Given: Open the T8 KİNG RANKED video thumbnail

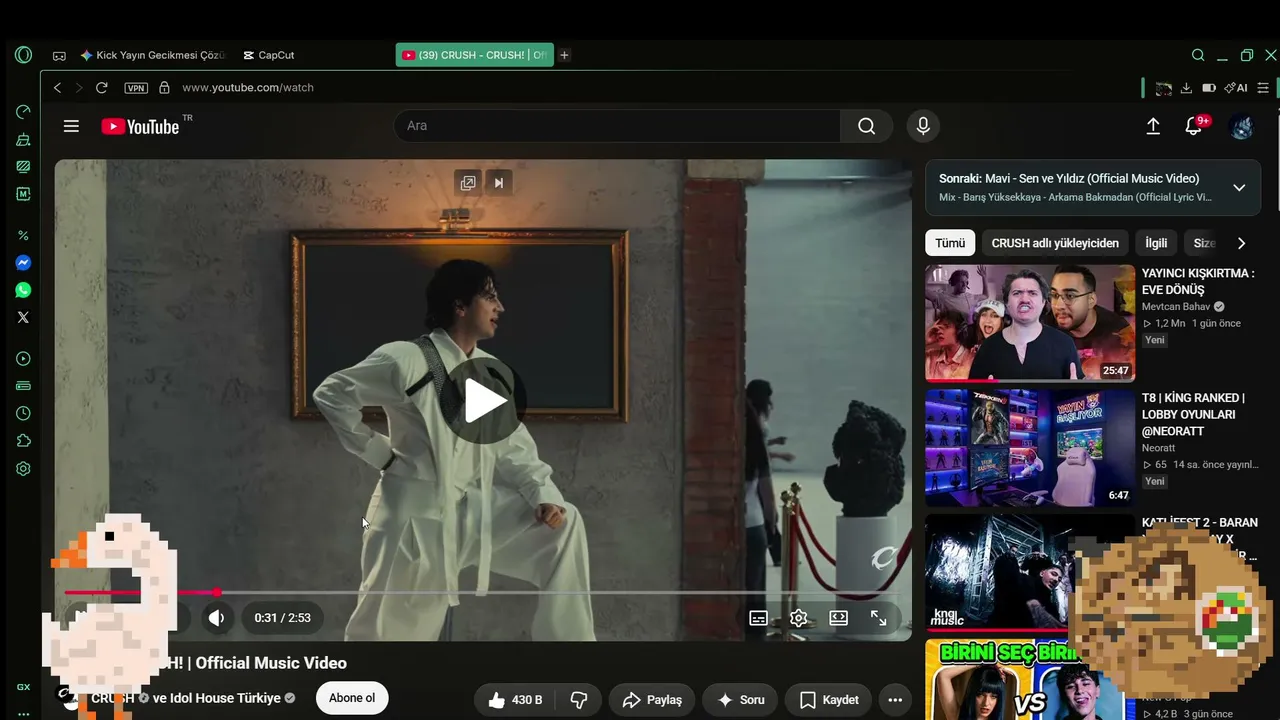Looking at the screenshot, I should (x=1030, y=448).
